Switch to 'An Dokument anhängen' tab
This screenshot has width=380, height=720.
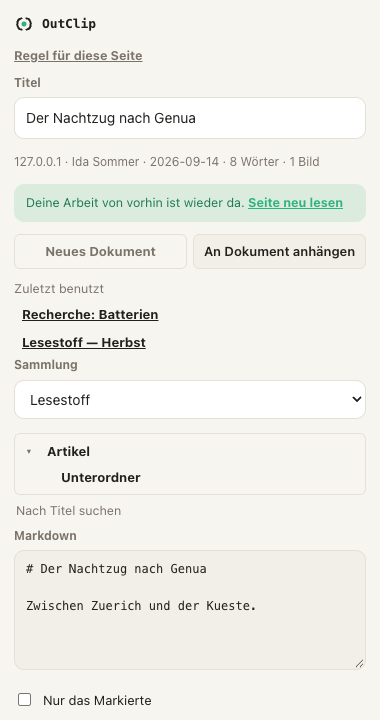coord(279,252)
